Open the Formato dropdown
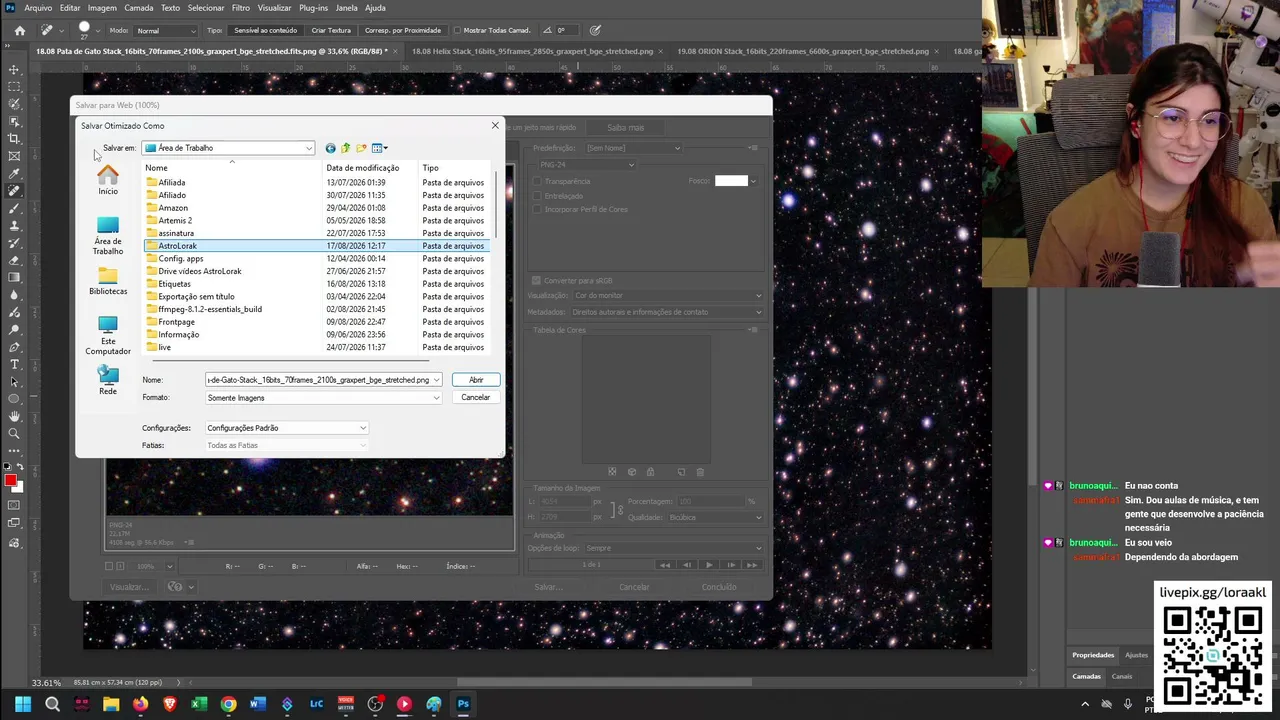 323,398
